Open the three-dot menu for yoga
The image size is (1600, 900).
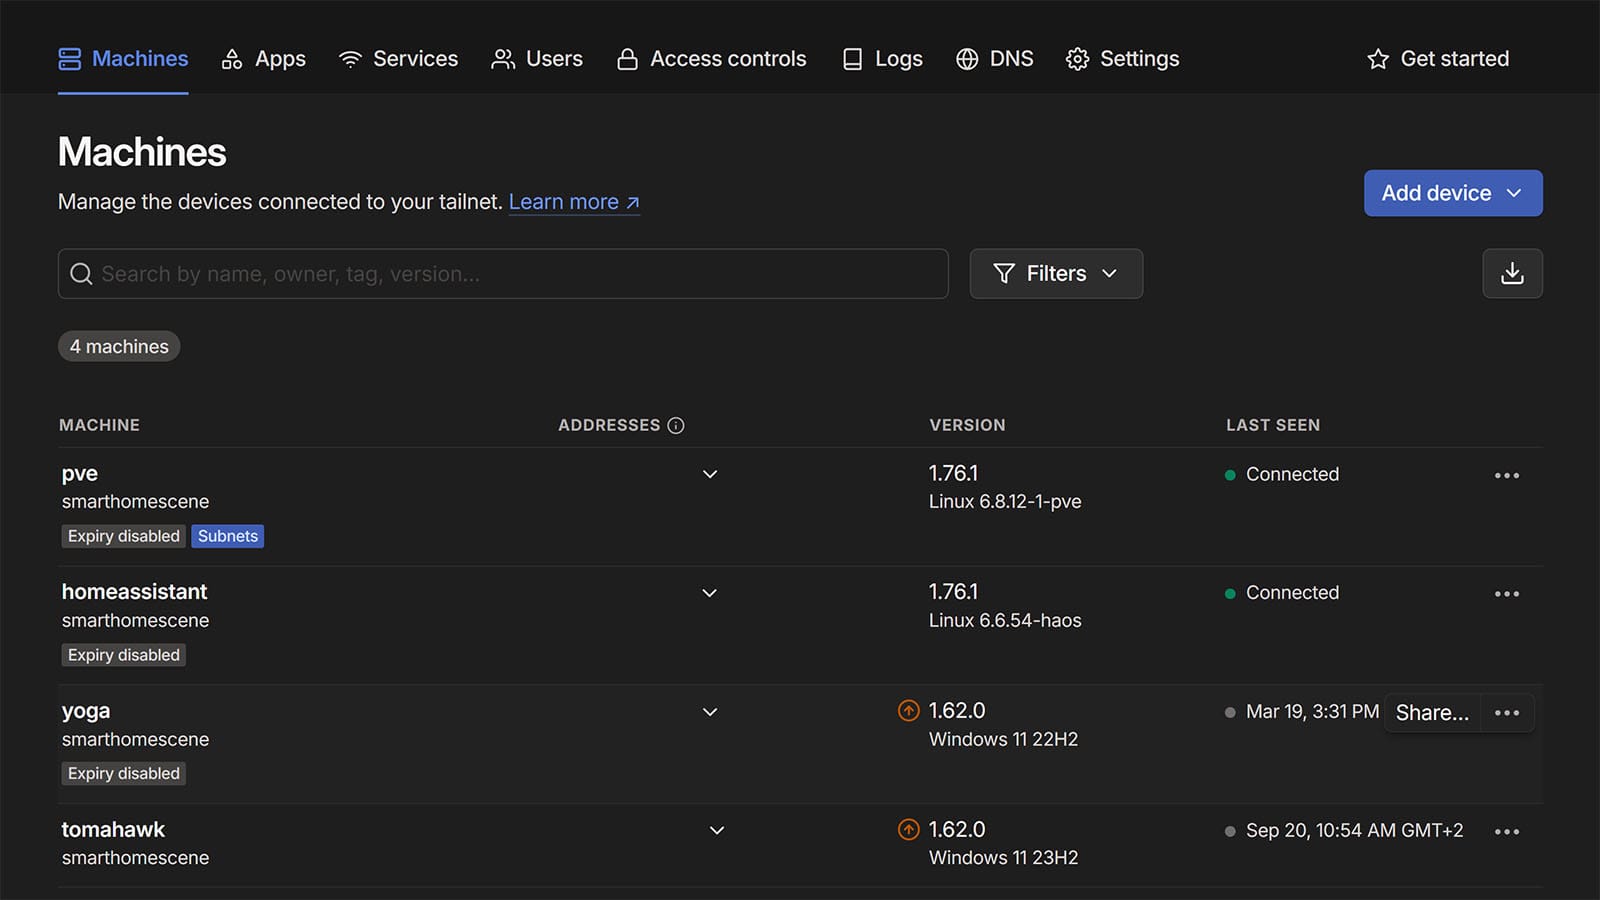pyautogui.click(x=1506, y=713)
